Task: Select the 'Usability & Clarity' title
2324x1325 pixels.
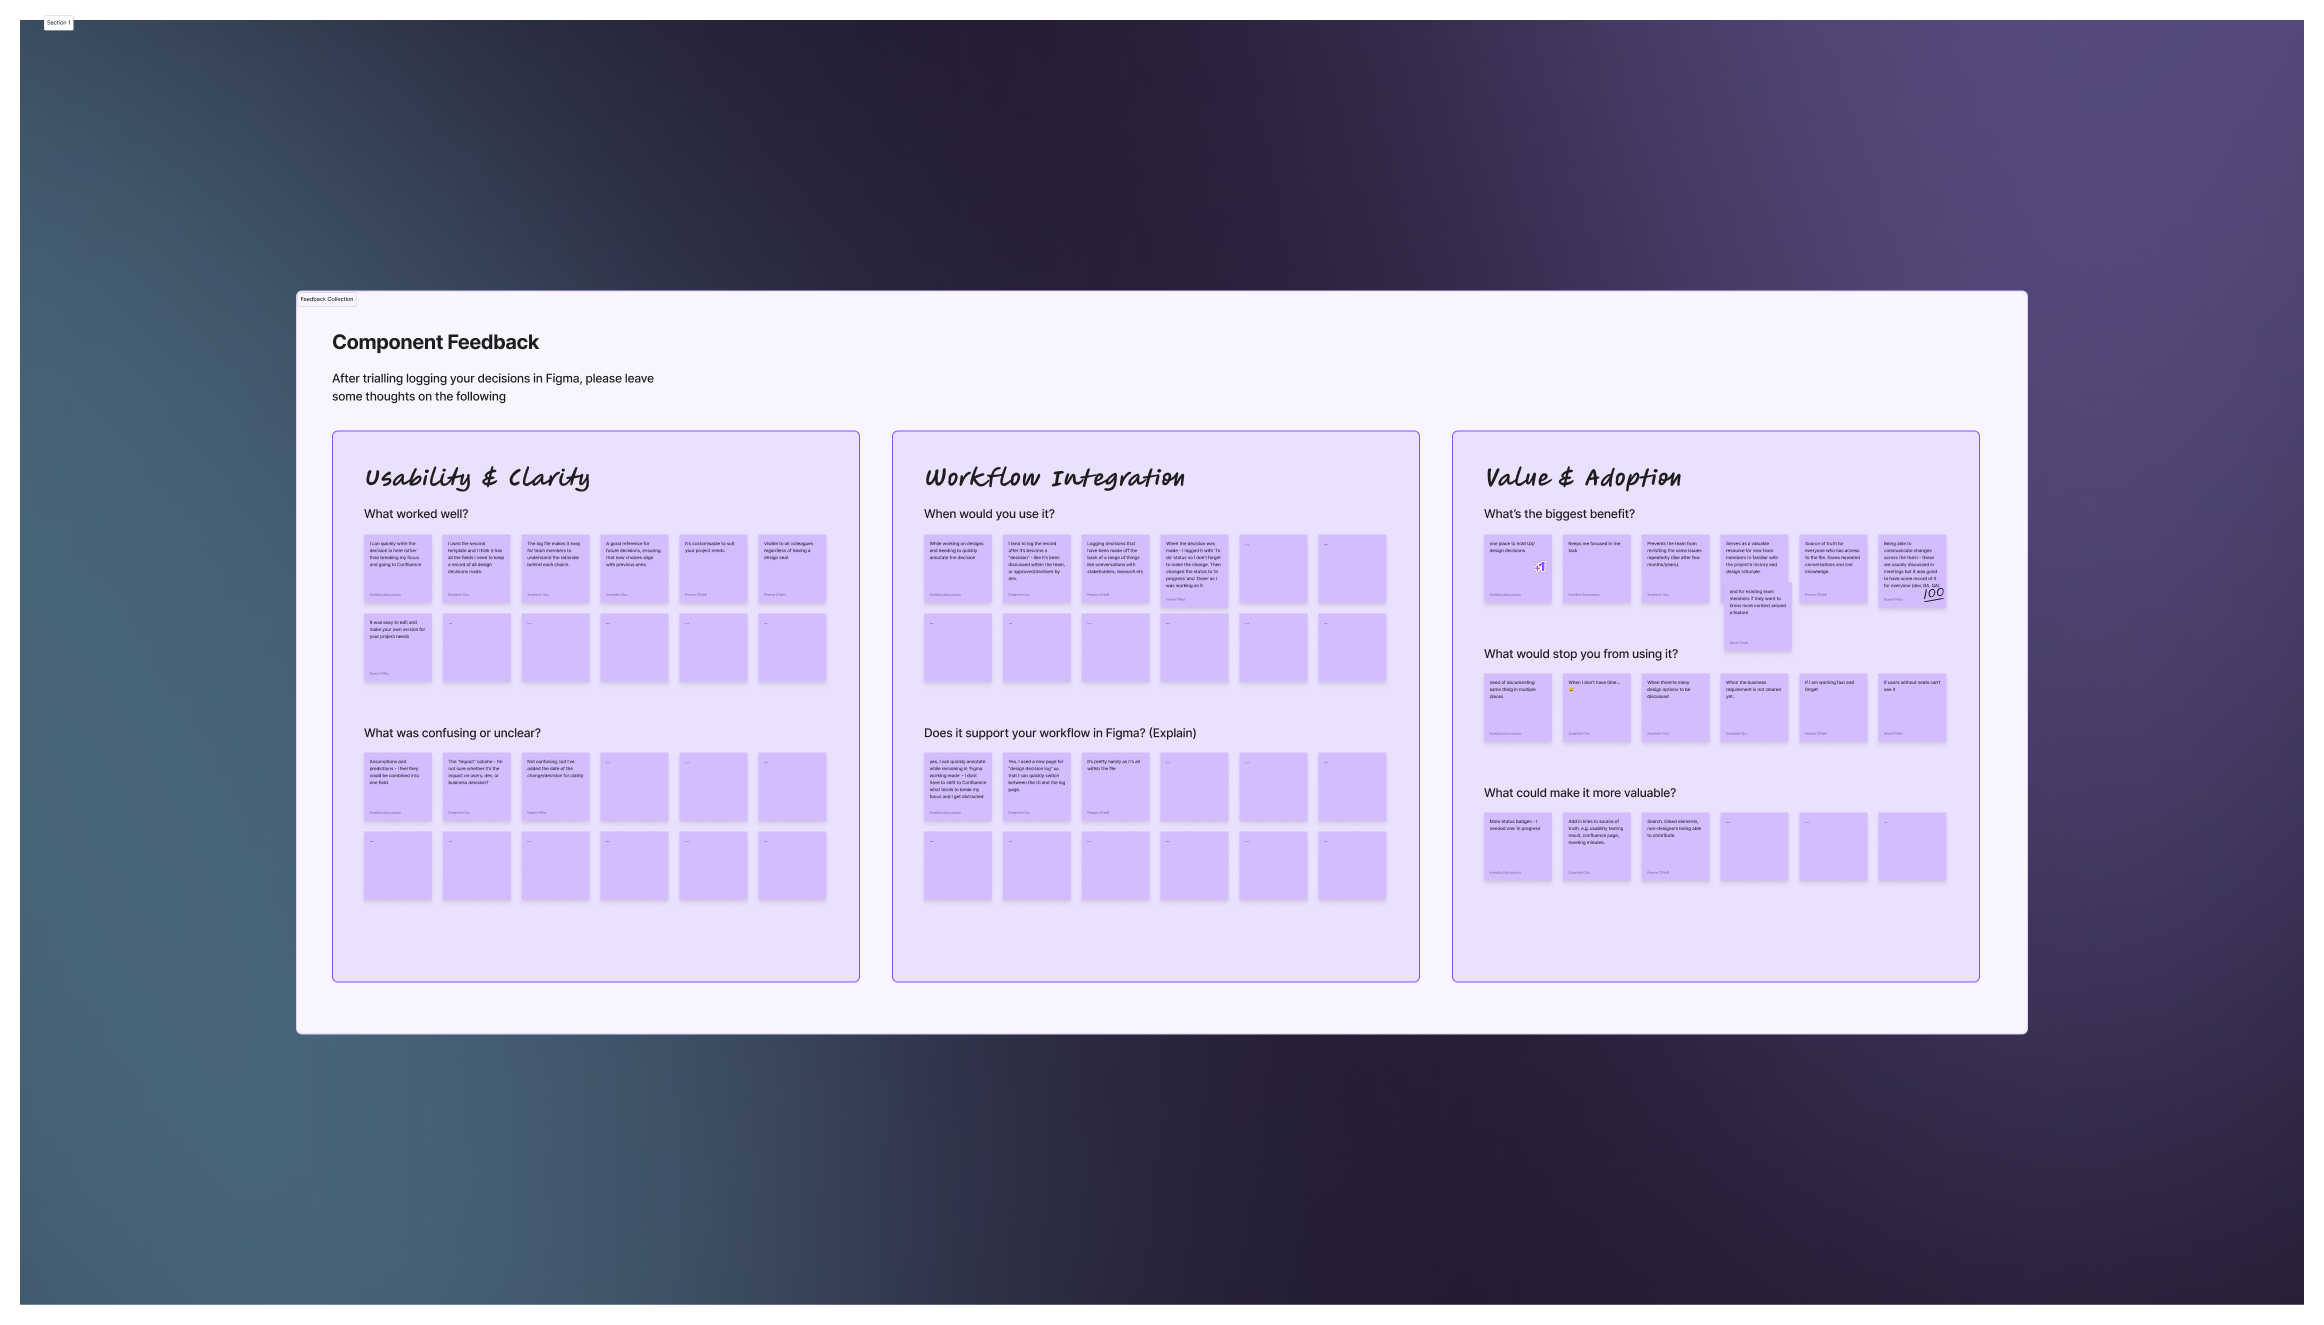Action: click(476, 478)
